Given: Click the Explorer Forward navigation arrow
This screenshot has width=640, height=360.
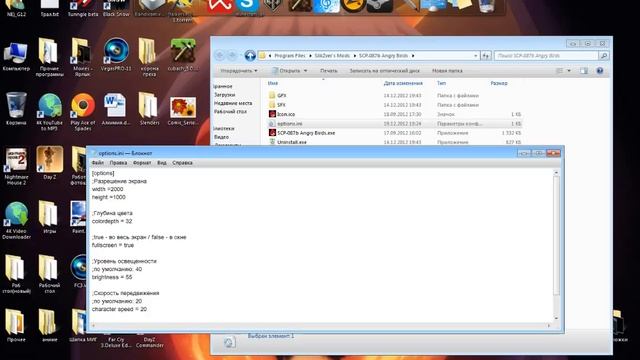Looking at the screenshot, I should coord(232,56).
